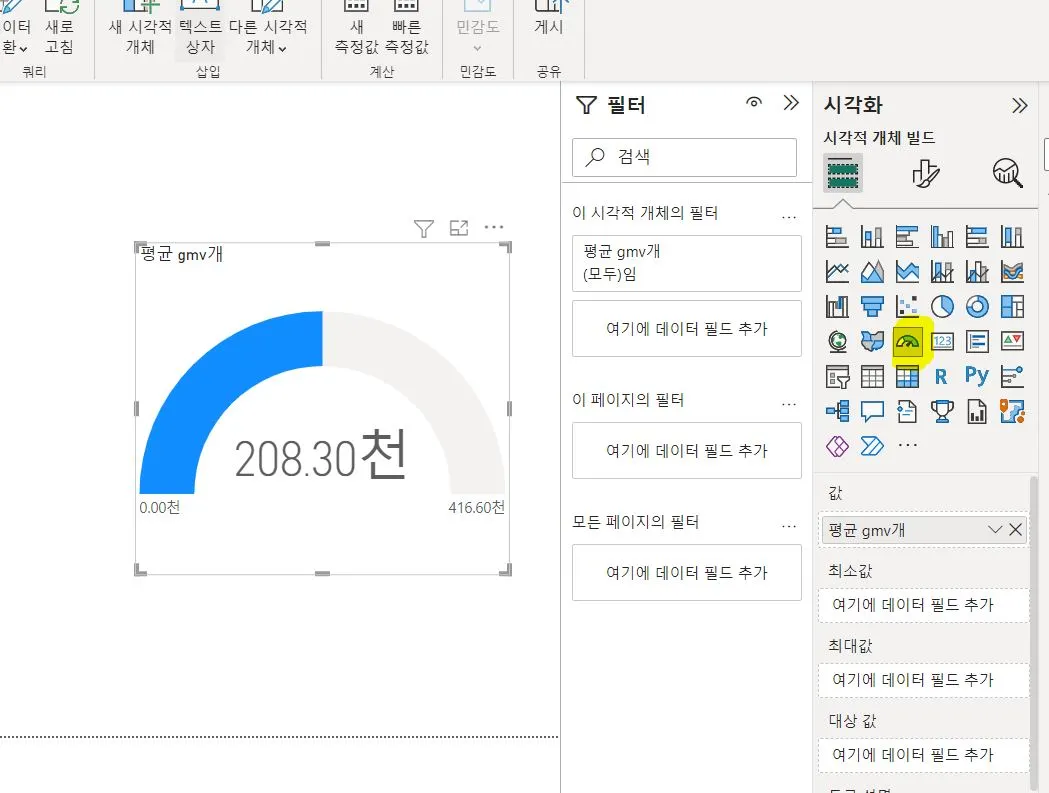Select the KPI visual
This screenshot has width=1049, height=793.
[x=1012, y=341]
